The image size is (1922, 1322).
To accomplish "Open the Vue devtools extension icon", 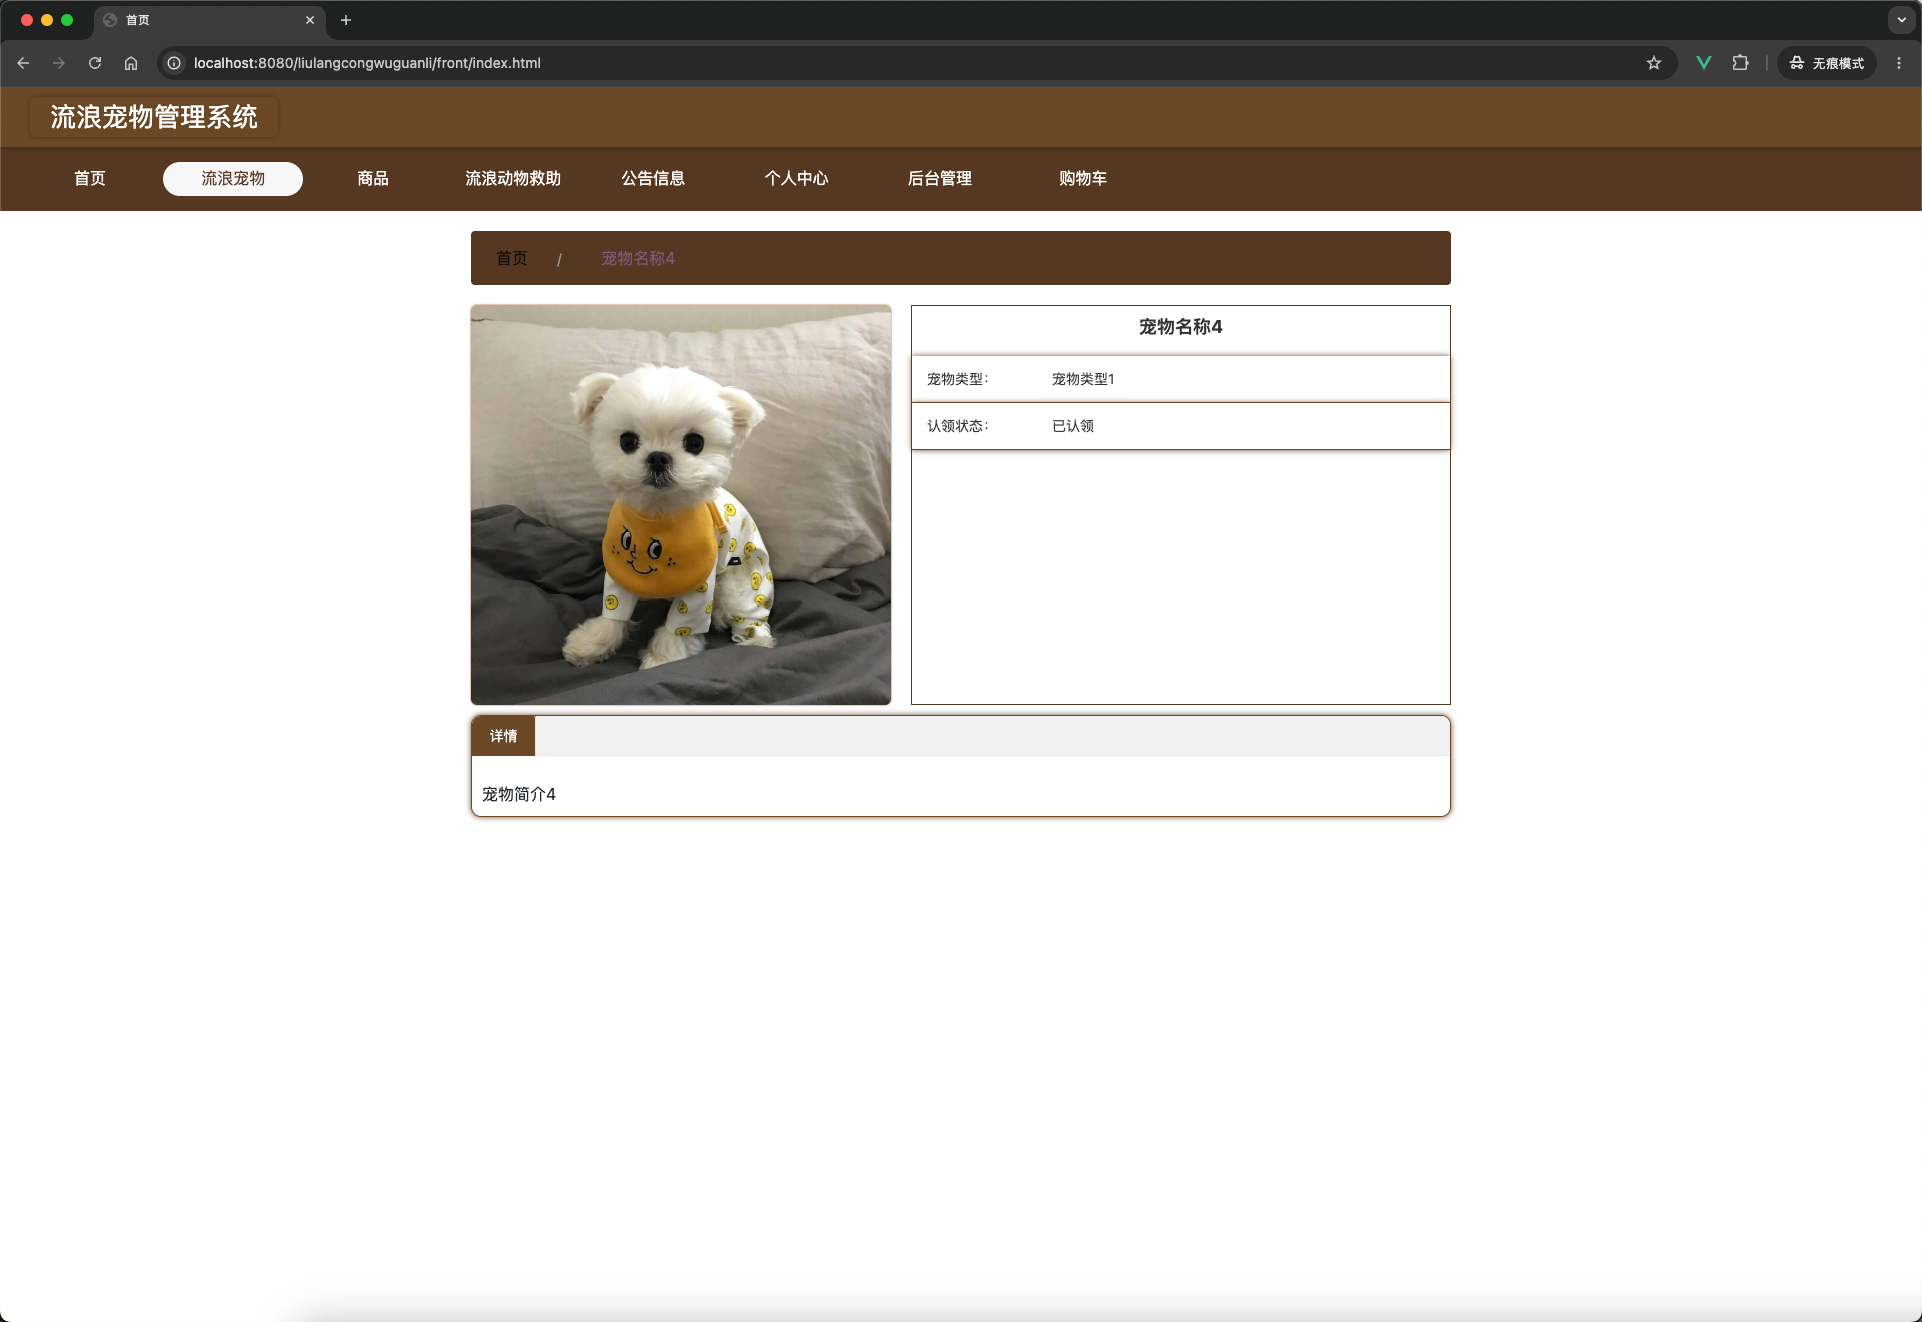I will (1704, 63).
